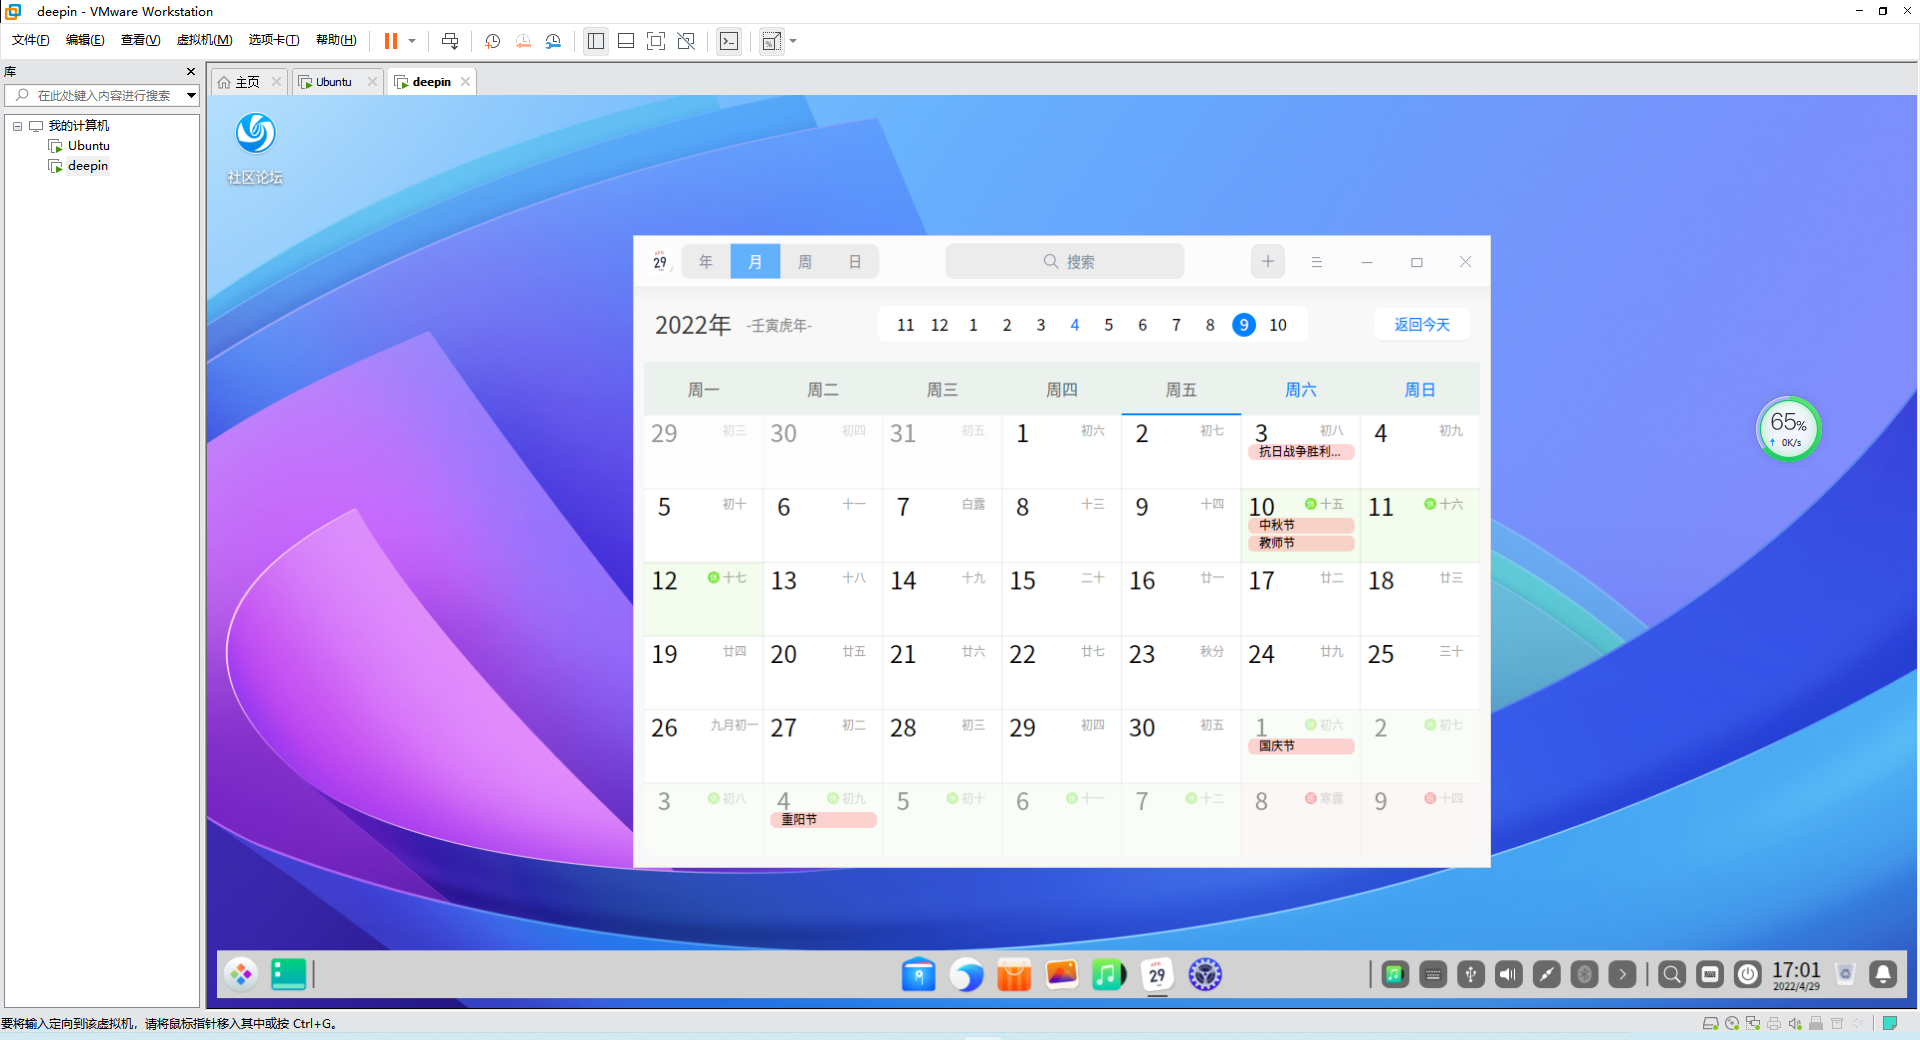1920x1040 pixels.
Task: Click the 返回今天 button
Action: tap(1422, 324)
